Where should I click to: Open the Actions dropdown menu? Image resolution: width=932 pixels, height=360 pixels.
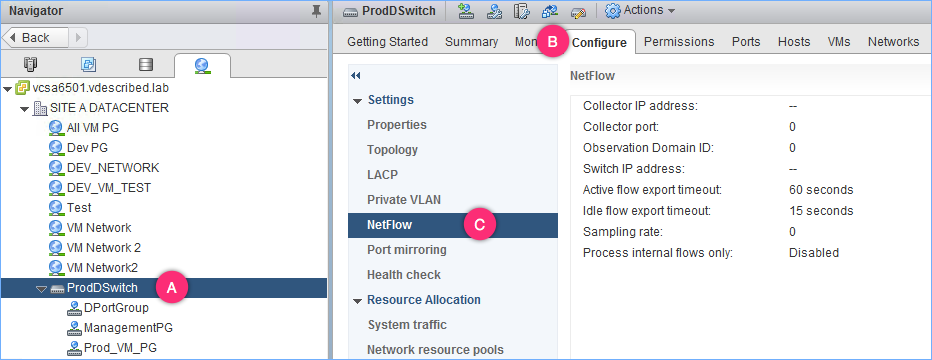[x=640, y=10]
